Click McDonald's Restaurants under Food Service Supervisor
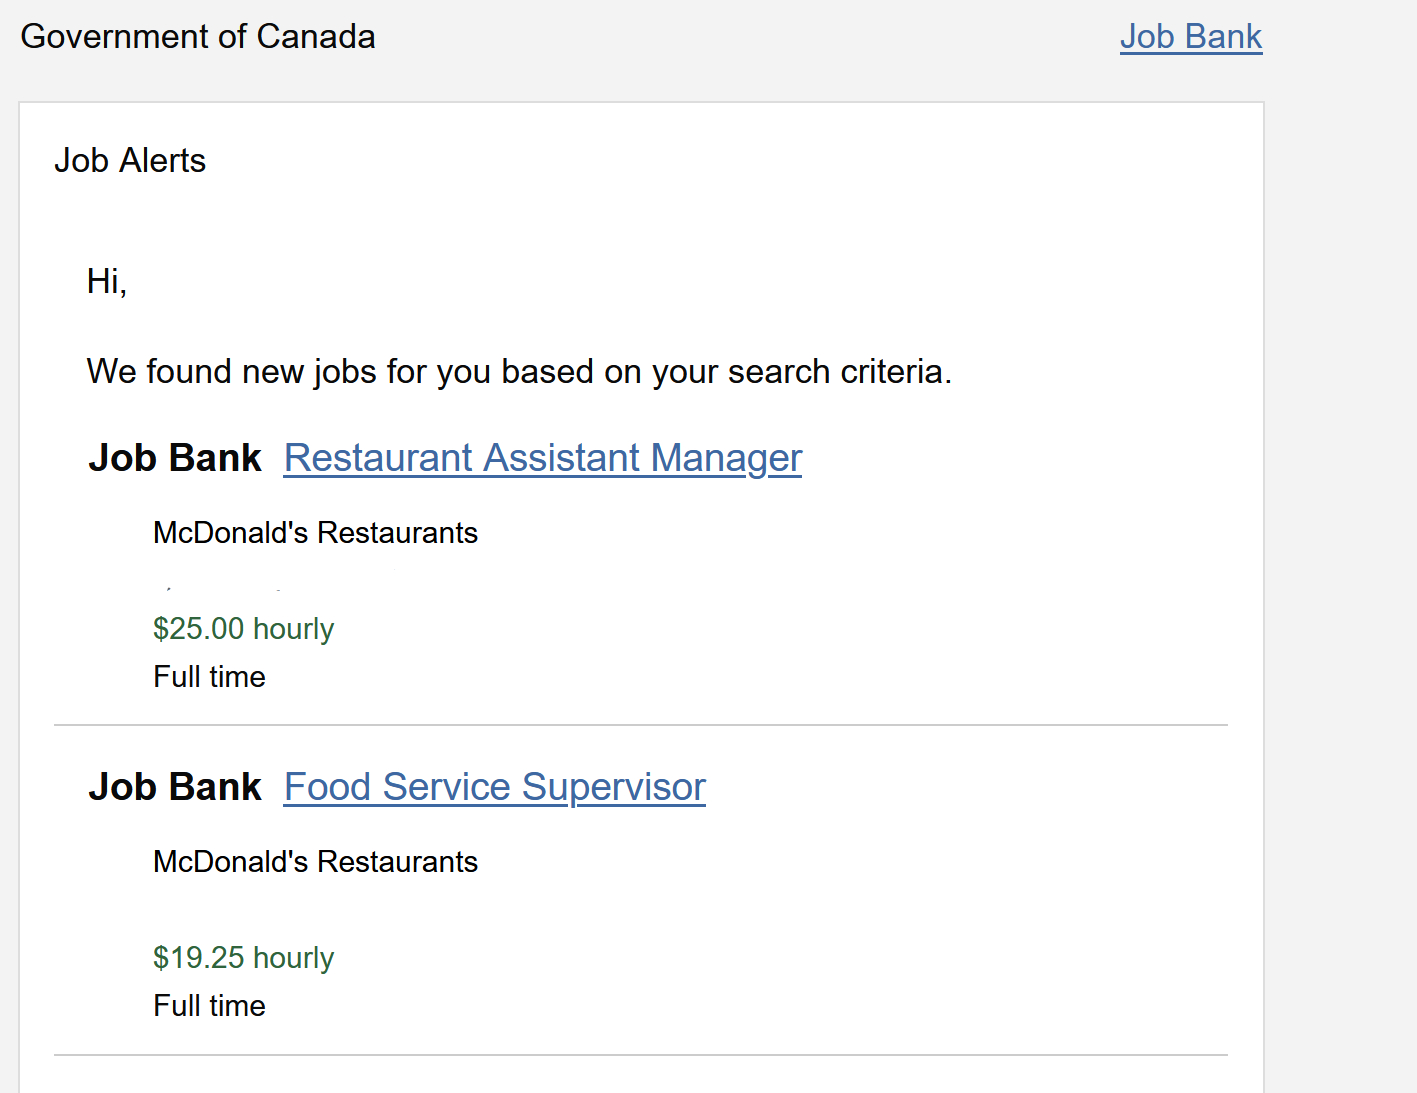 [315, 862]
